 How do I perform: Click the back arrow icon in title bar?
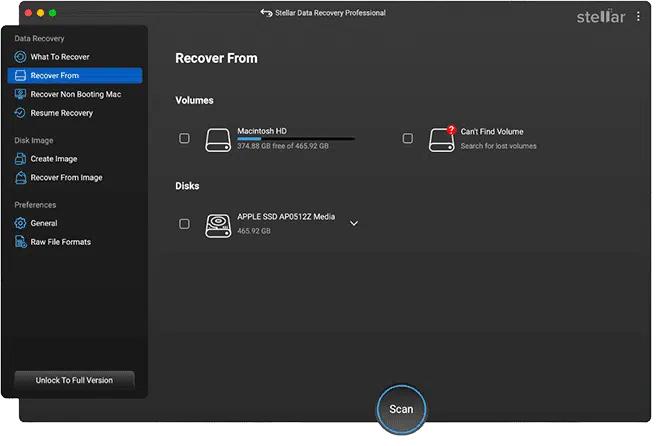point(266,13)
